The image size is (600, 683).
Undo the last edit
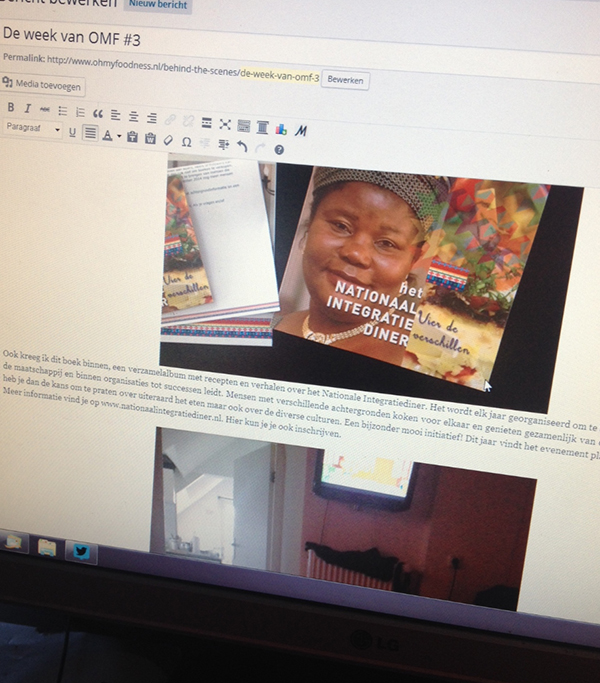coord(242,146)
